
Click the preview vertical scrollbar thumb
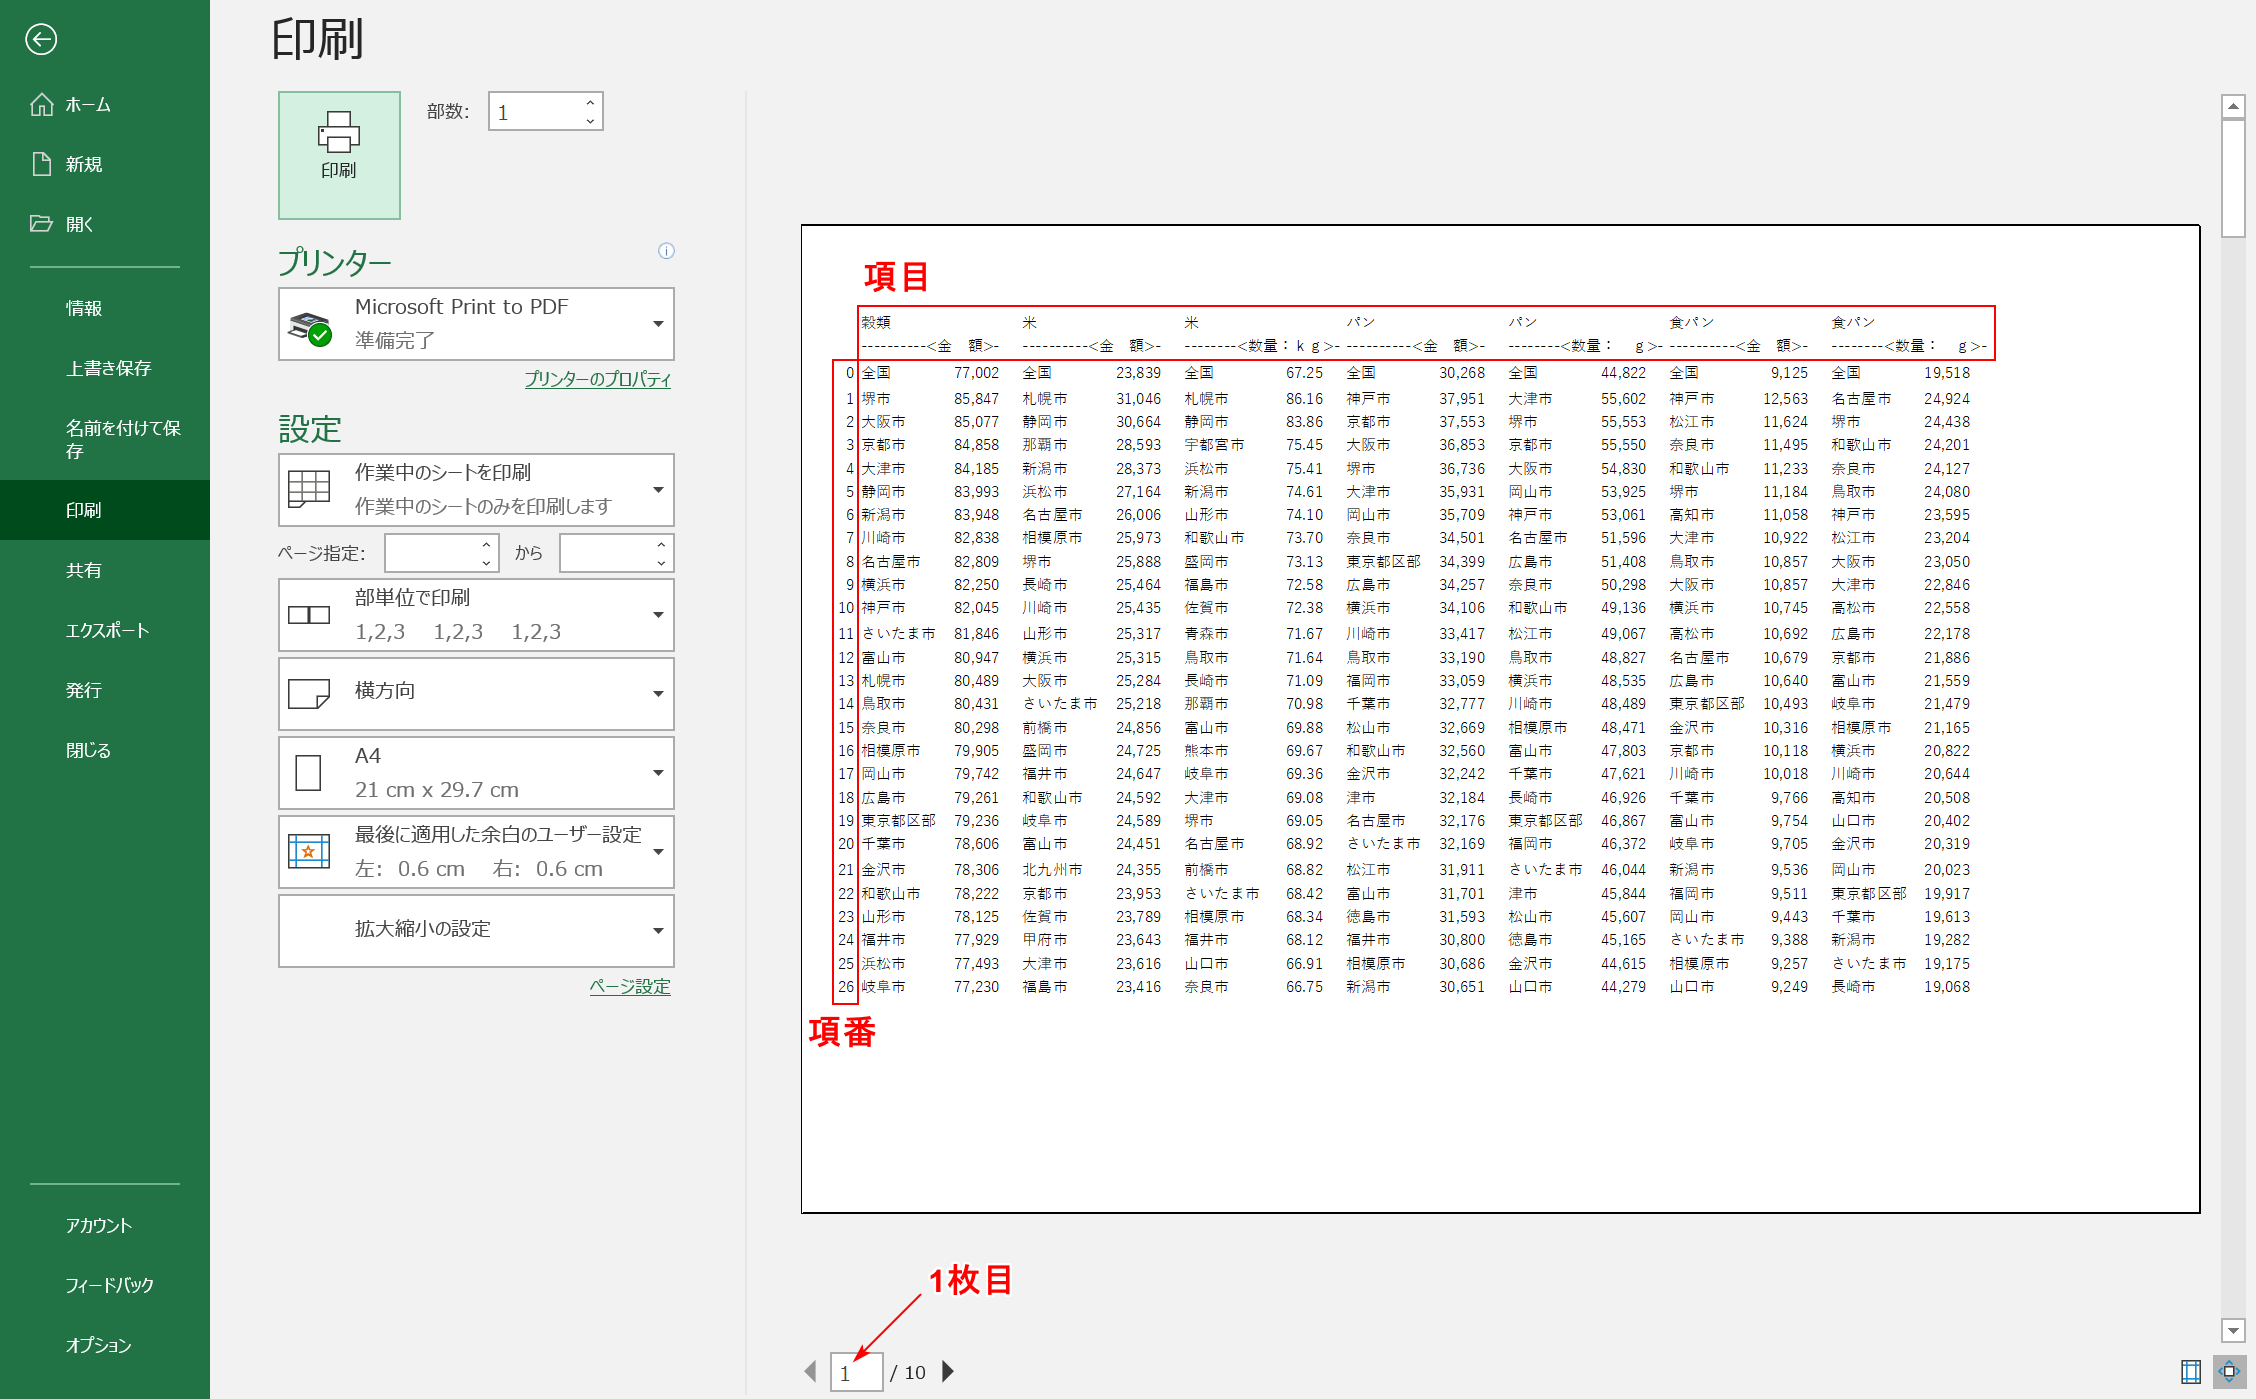[2233, 178]
